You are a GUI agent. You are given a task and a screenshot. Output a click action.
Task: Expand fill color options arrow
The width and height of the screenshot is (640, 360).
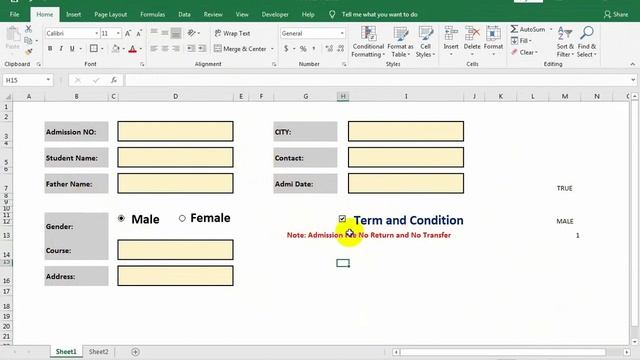coord(123,49)
